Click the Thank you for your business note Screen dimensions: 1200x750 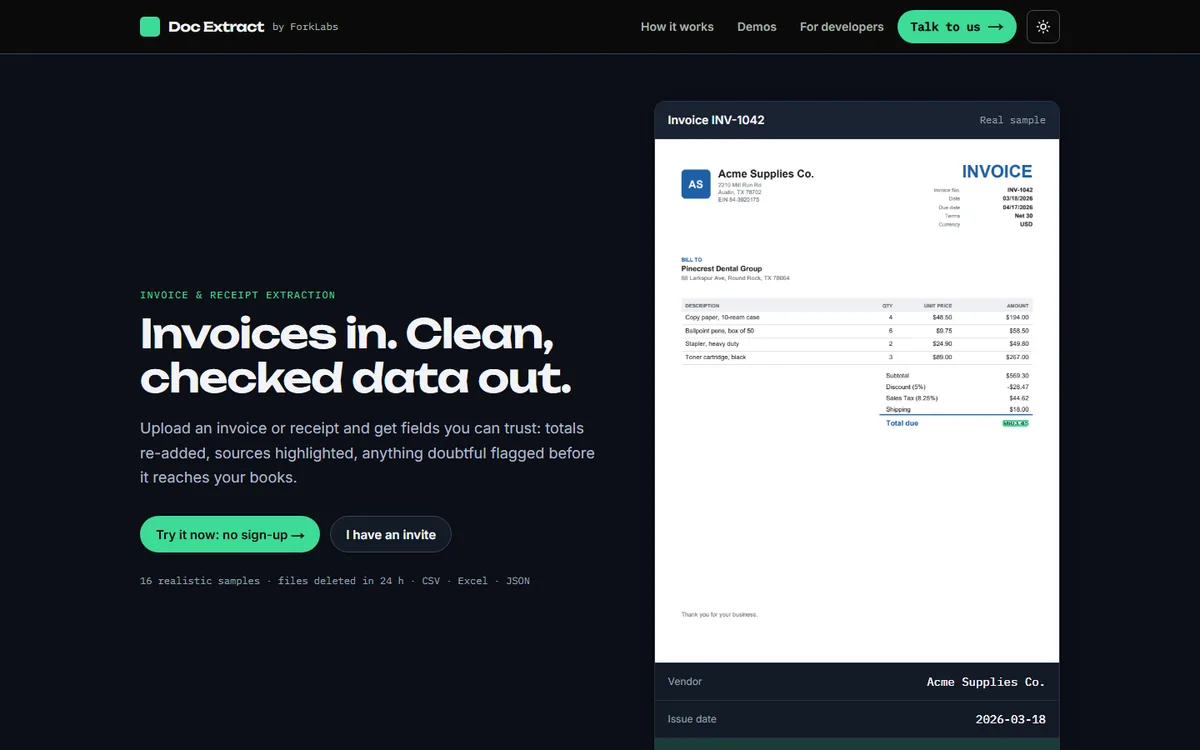[720, 614]
